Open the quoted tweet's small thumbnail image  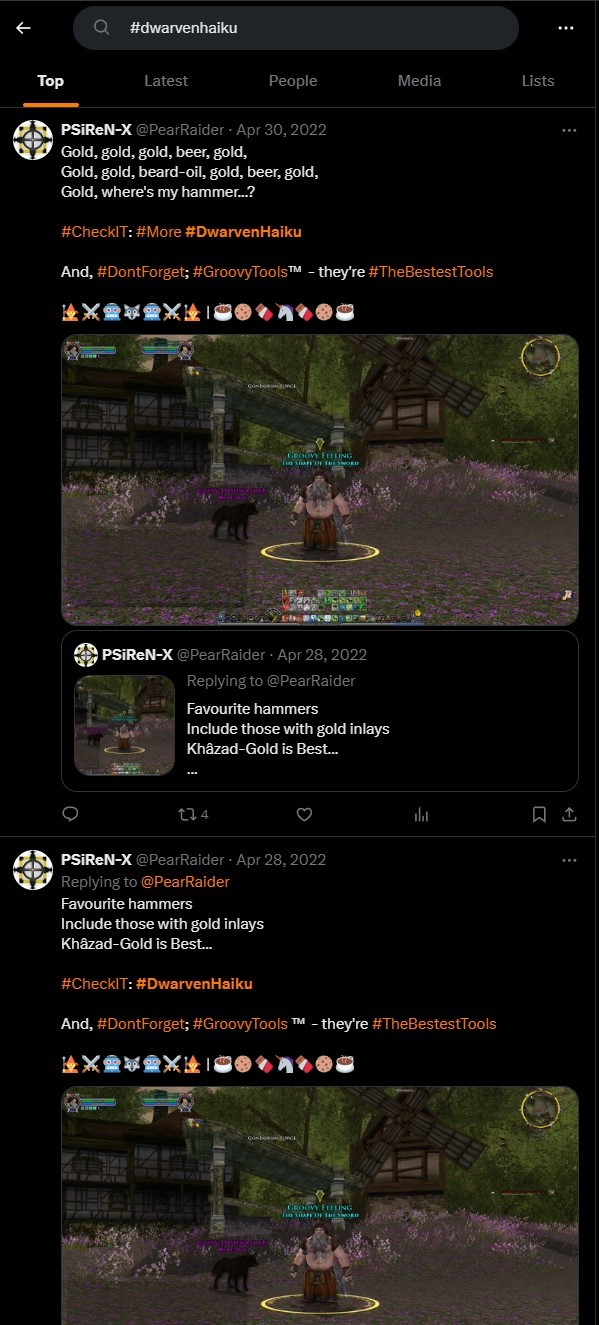(x=125, y=725)
